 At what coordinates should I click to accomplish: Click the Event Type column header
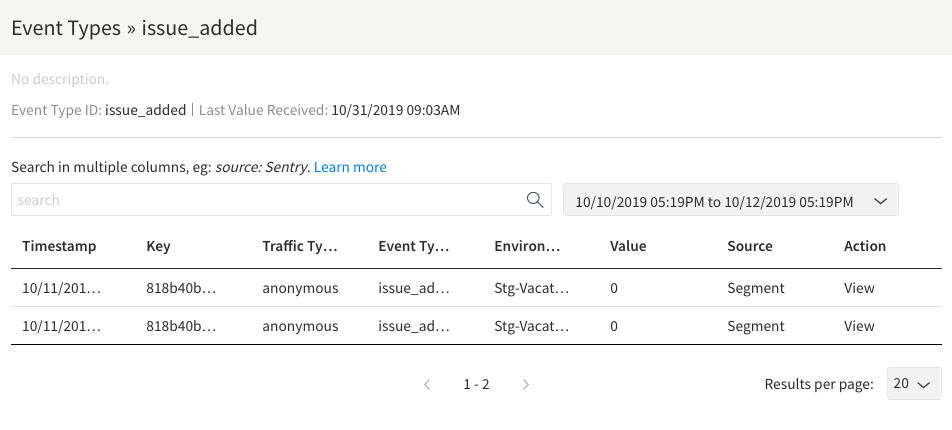click(x=414, y=246)
